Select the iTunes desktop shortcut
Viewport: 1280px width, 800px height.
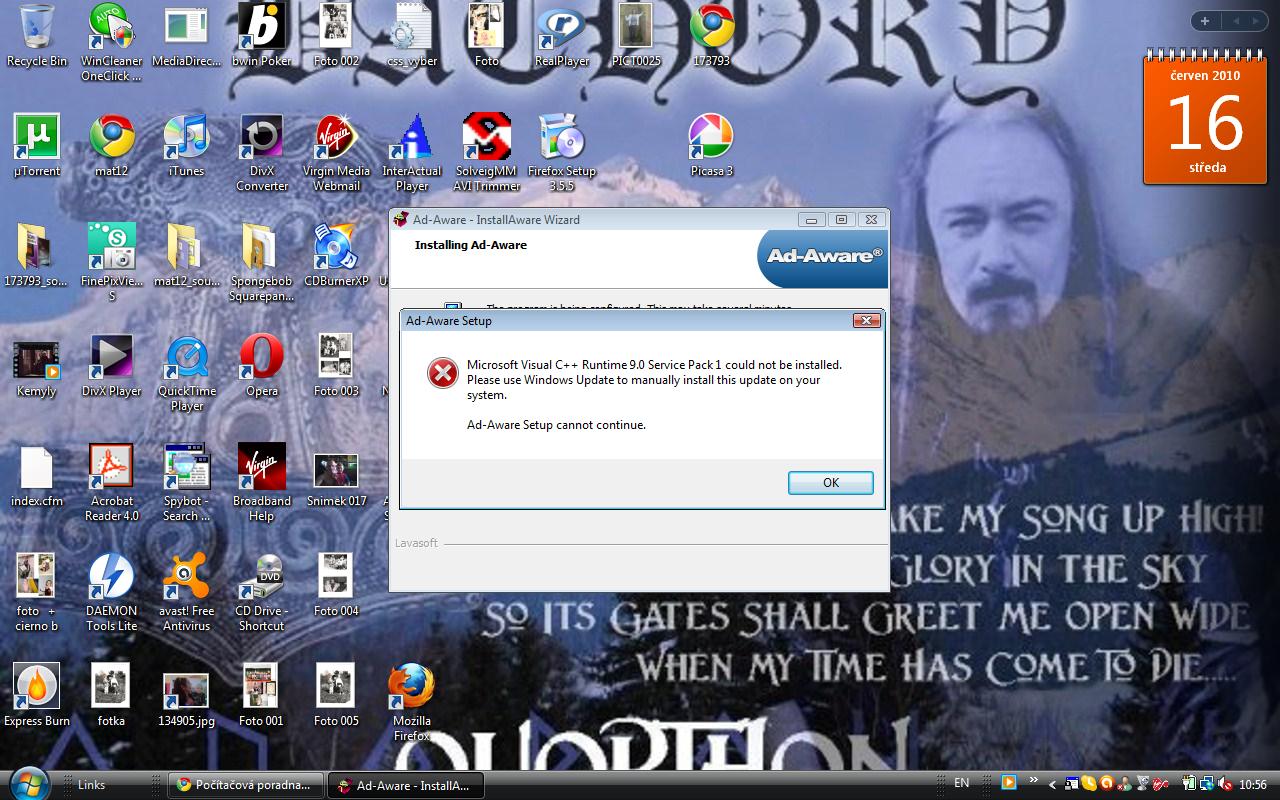click(x=186, y=146)
